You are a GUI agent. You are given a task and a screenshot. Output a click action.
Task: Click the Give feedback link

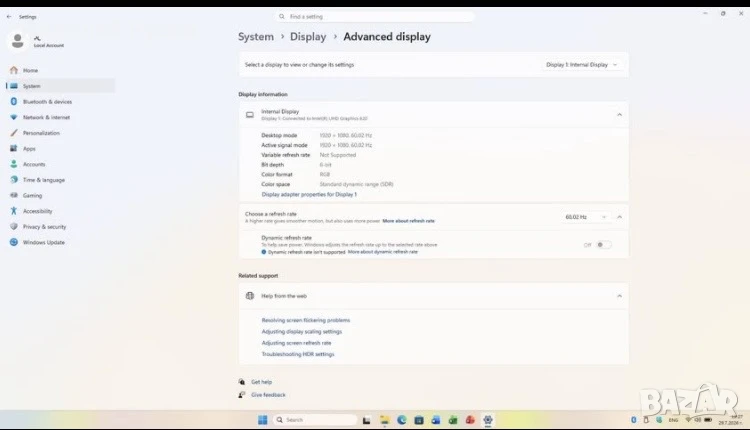click(x=268, y=395)
